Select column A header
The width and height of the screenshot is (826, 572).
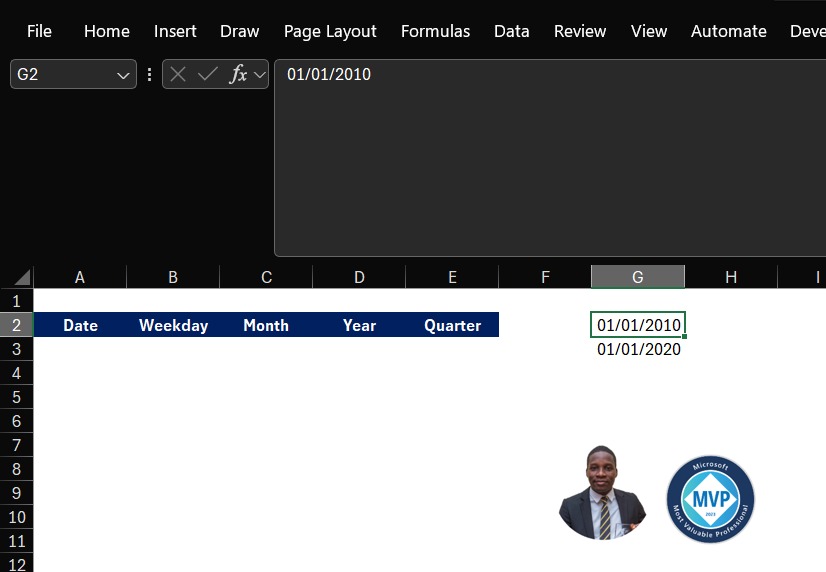[80, 277]
